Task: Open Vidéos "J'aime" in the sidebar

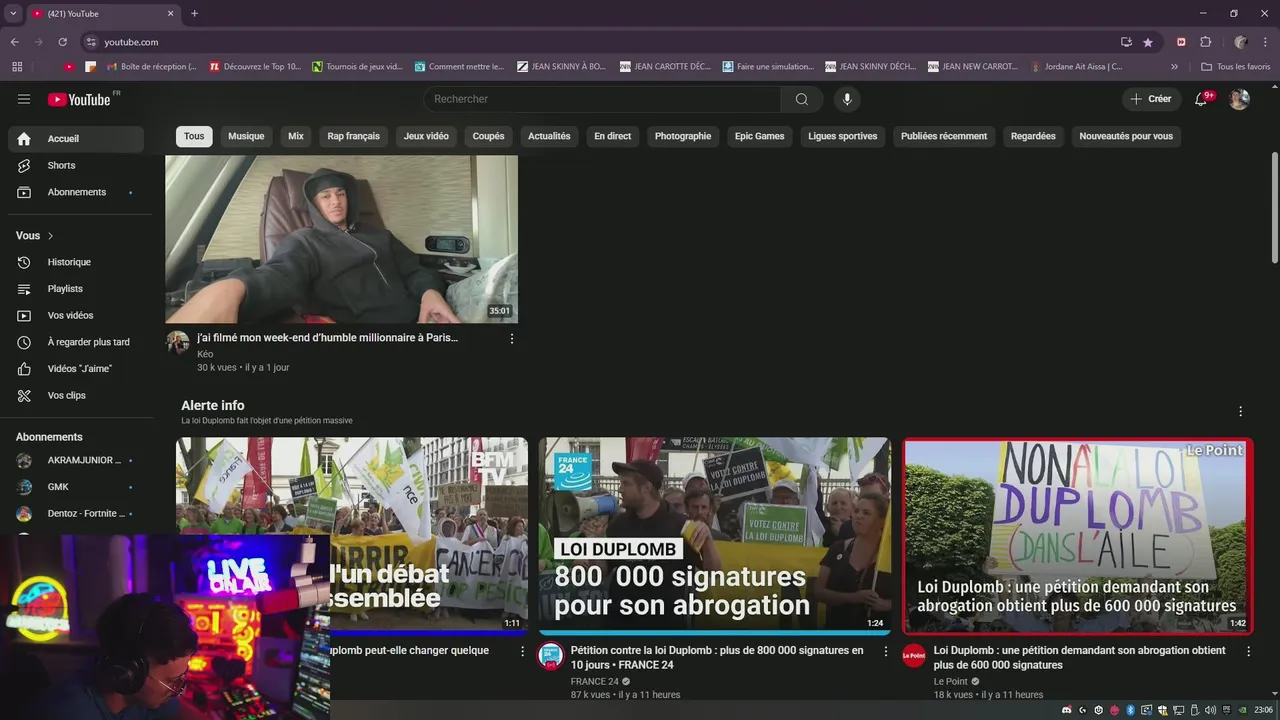Action: (x=76, y=369)
